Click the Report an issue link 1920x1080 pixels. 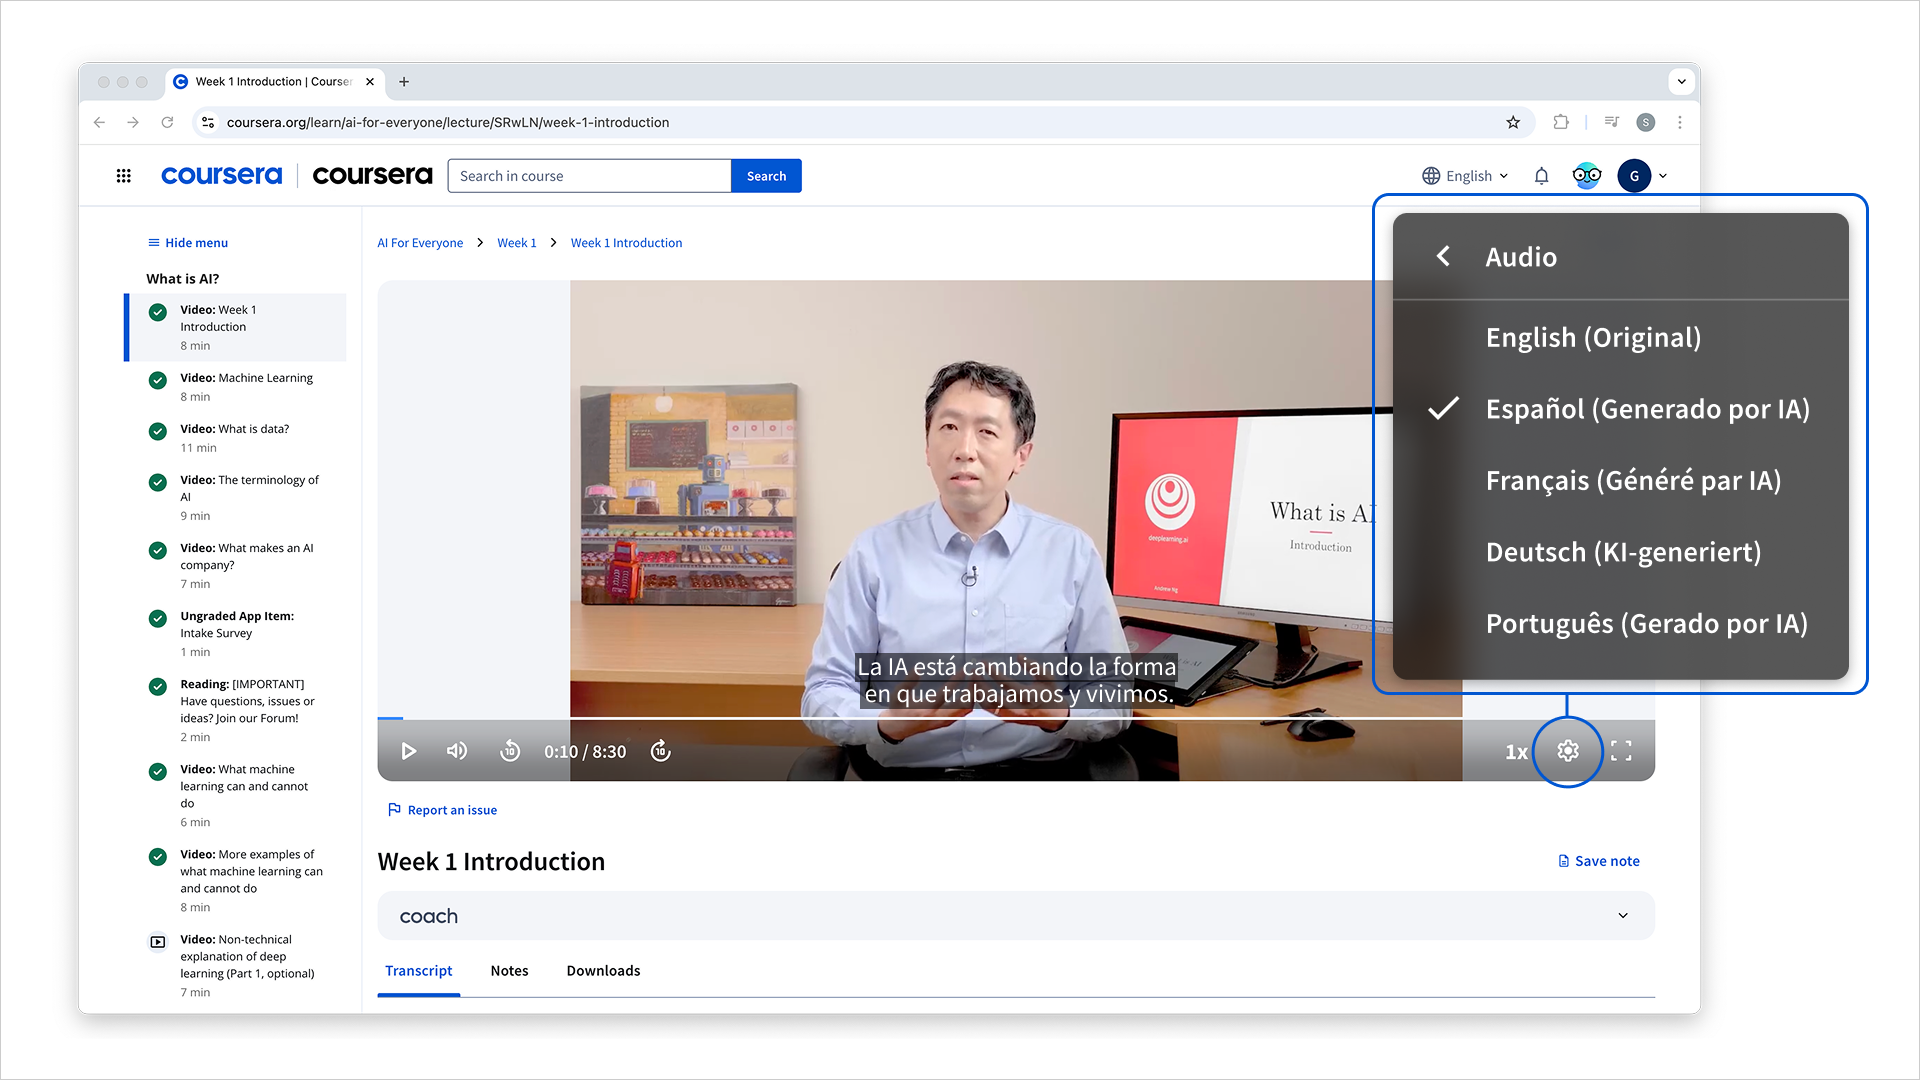452,809
